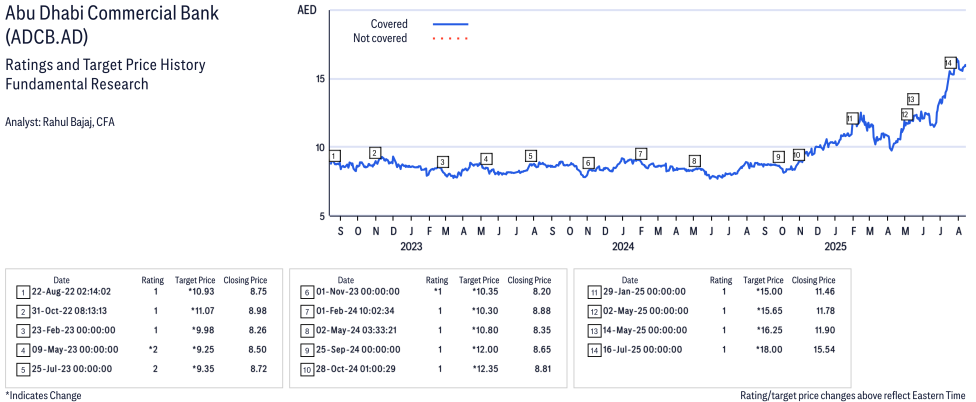Click chart marker 12 on the price line
The width and height of the screenshot is (976, 402).
[906, 114]
